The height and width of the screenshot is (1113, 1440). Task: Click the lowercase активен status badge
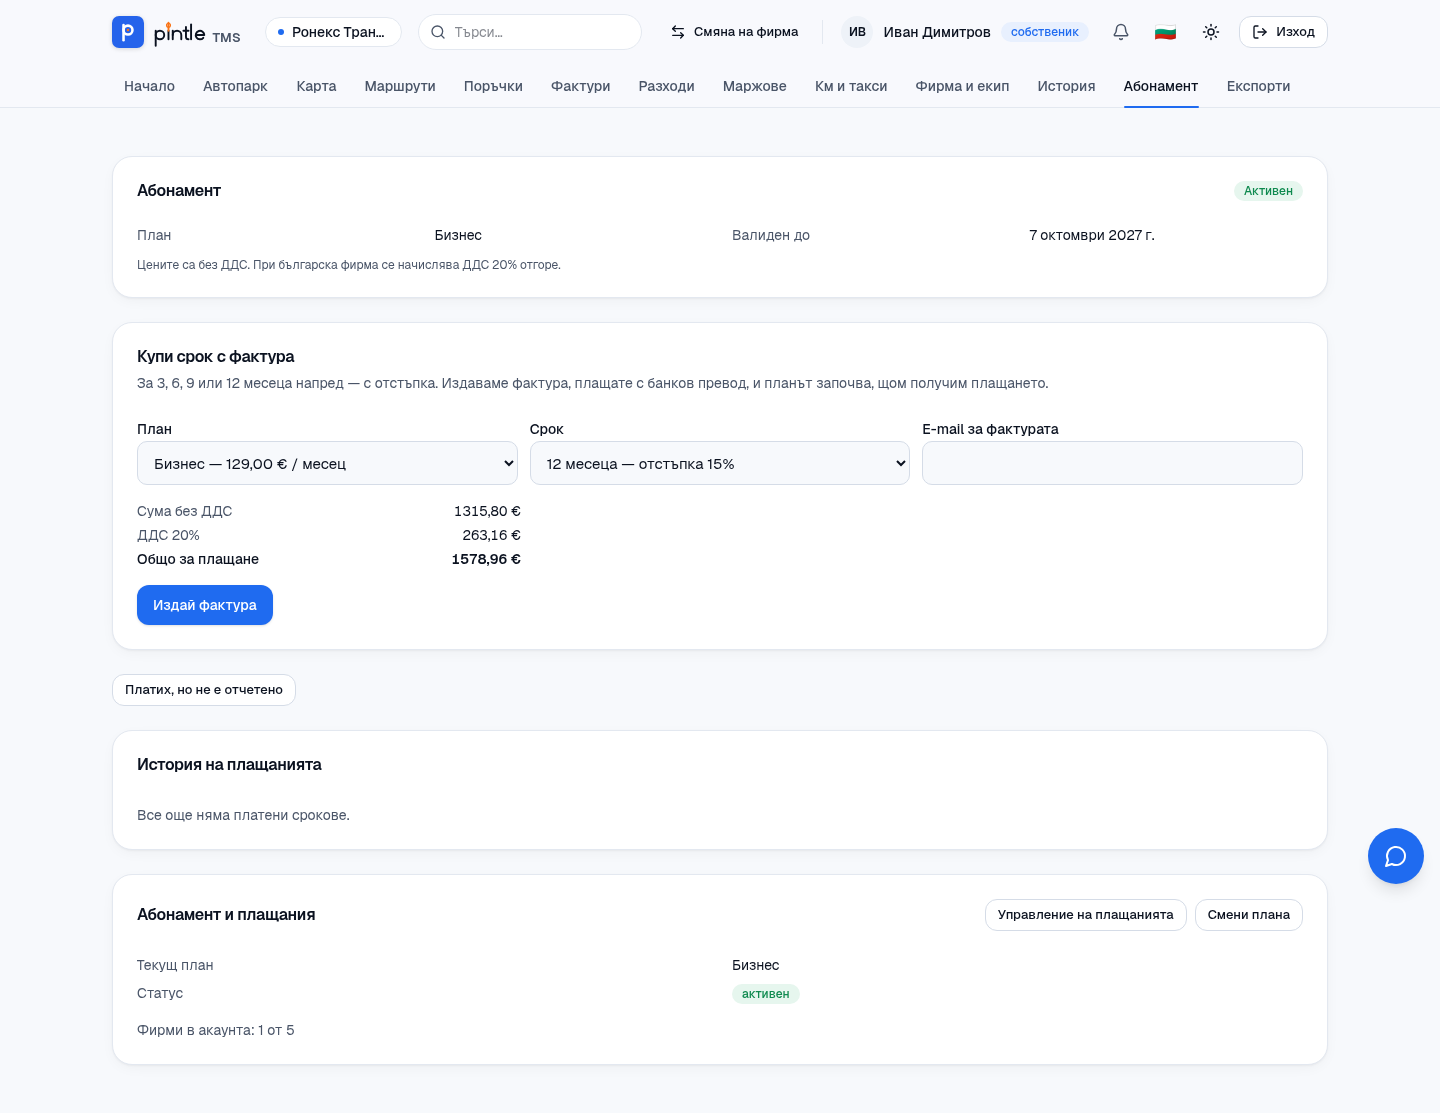(766, 994)
